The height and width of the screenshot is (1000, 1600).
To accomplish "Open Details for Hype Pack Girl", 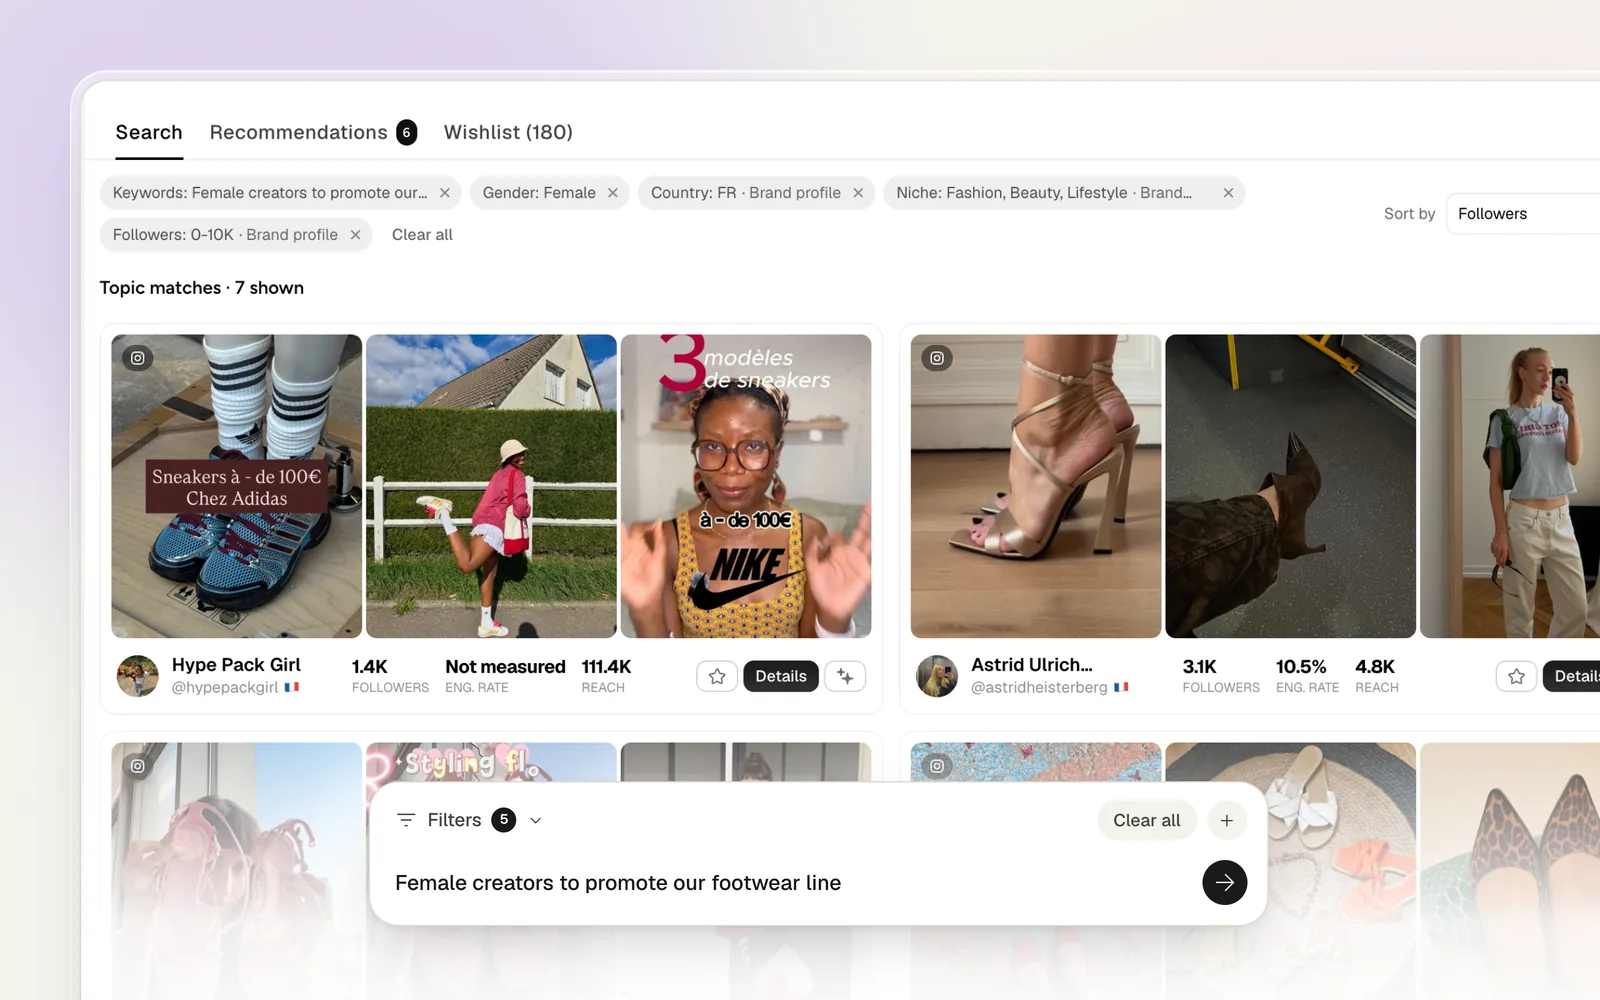I will click(781, 677).
